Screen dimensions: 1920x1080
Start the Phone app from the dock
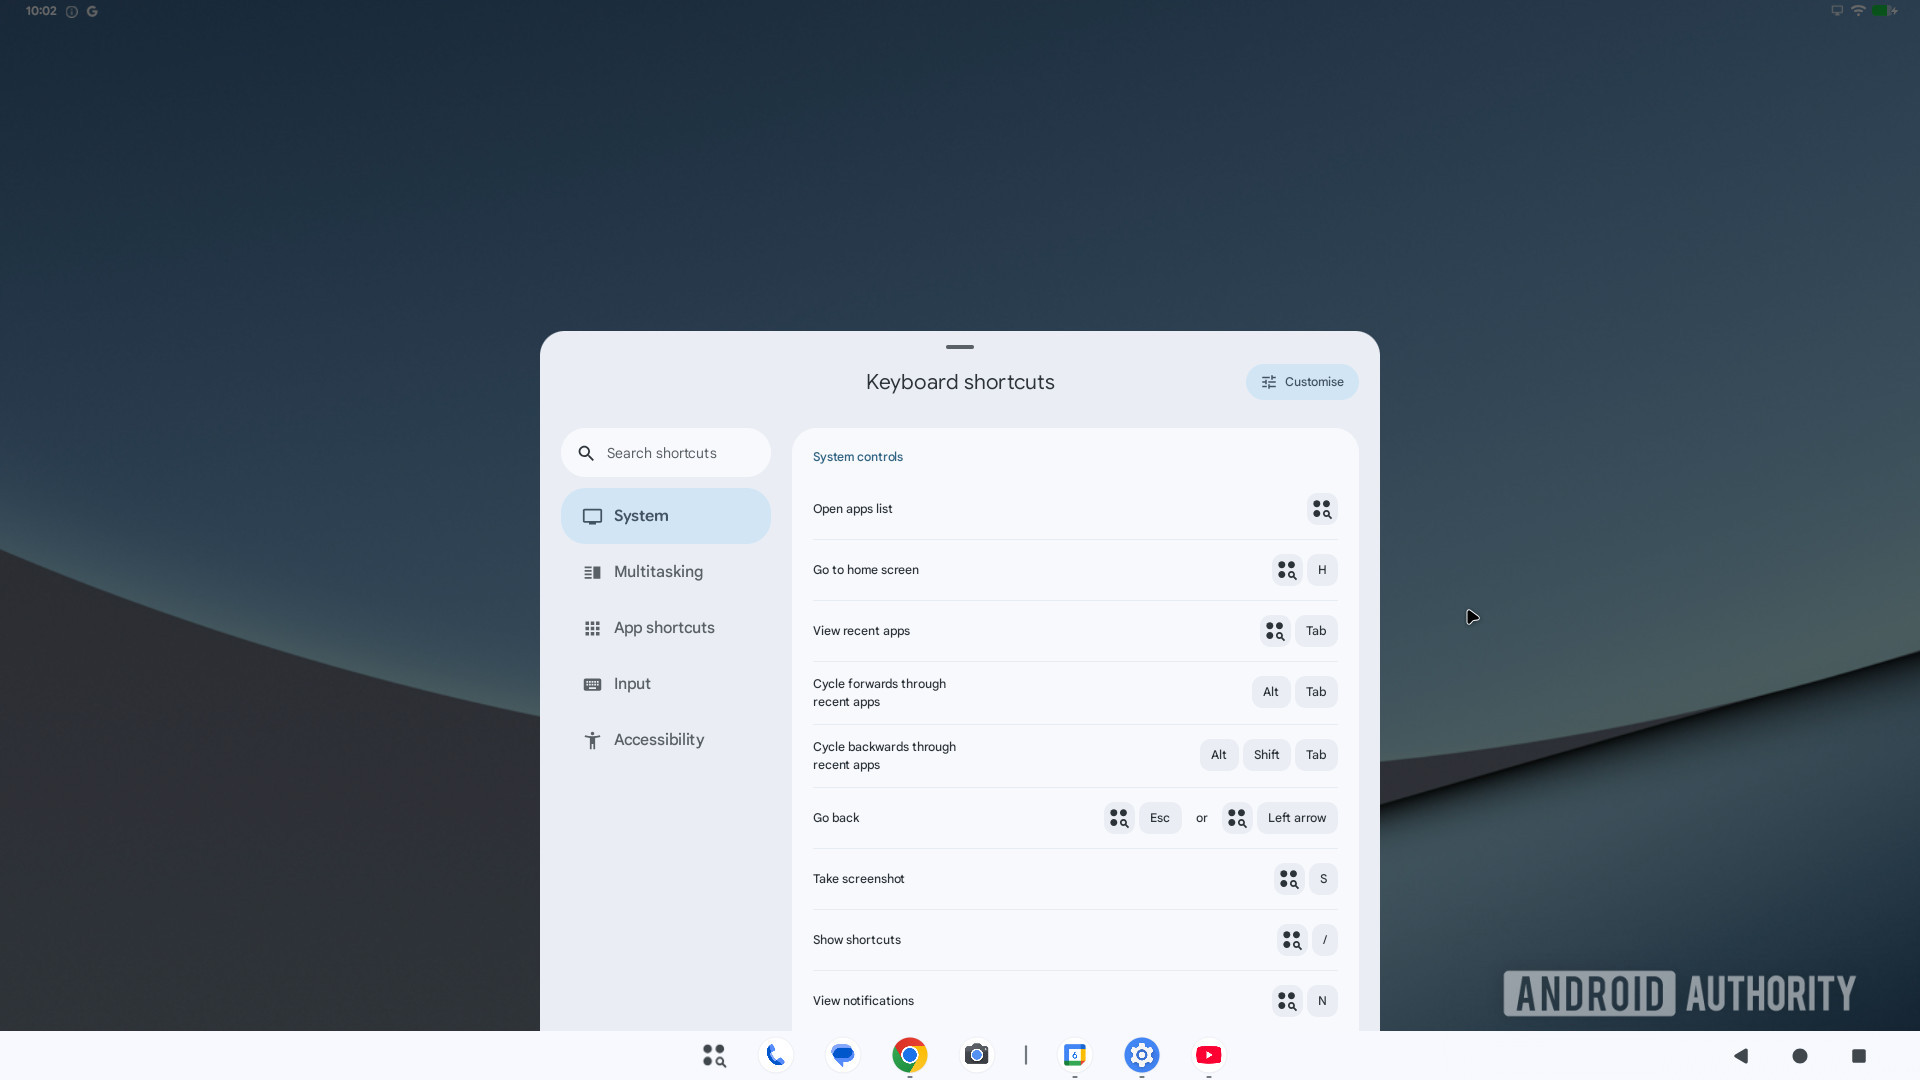coord(776,1055)
